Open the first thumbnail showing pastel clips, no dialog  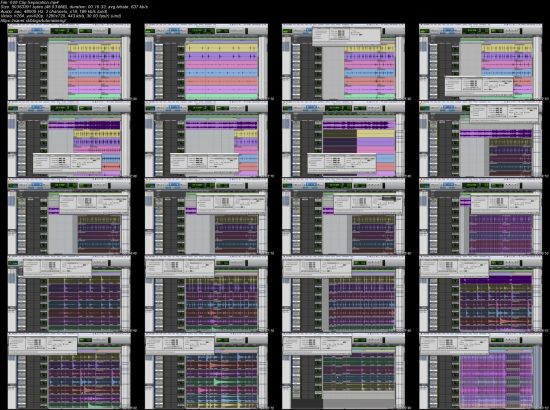click(69, 62)
